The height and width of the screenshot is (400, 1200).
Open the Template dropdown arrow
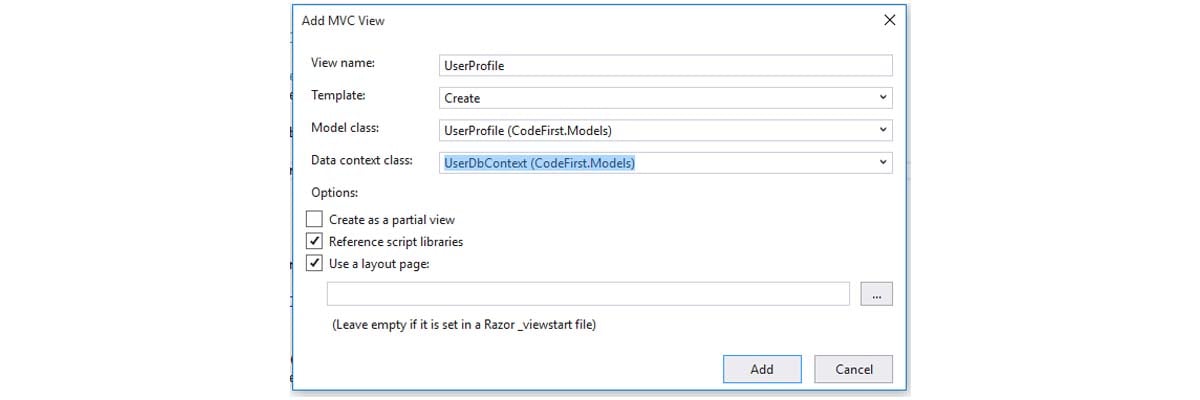(x=882, y=98)
